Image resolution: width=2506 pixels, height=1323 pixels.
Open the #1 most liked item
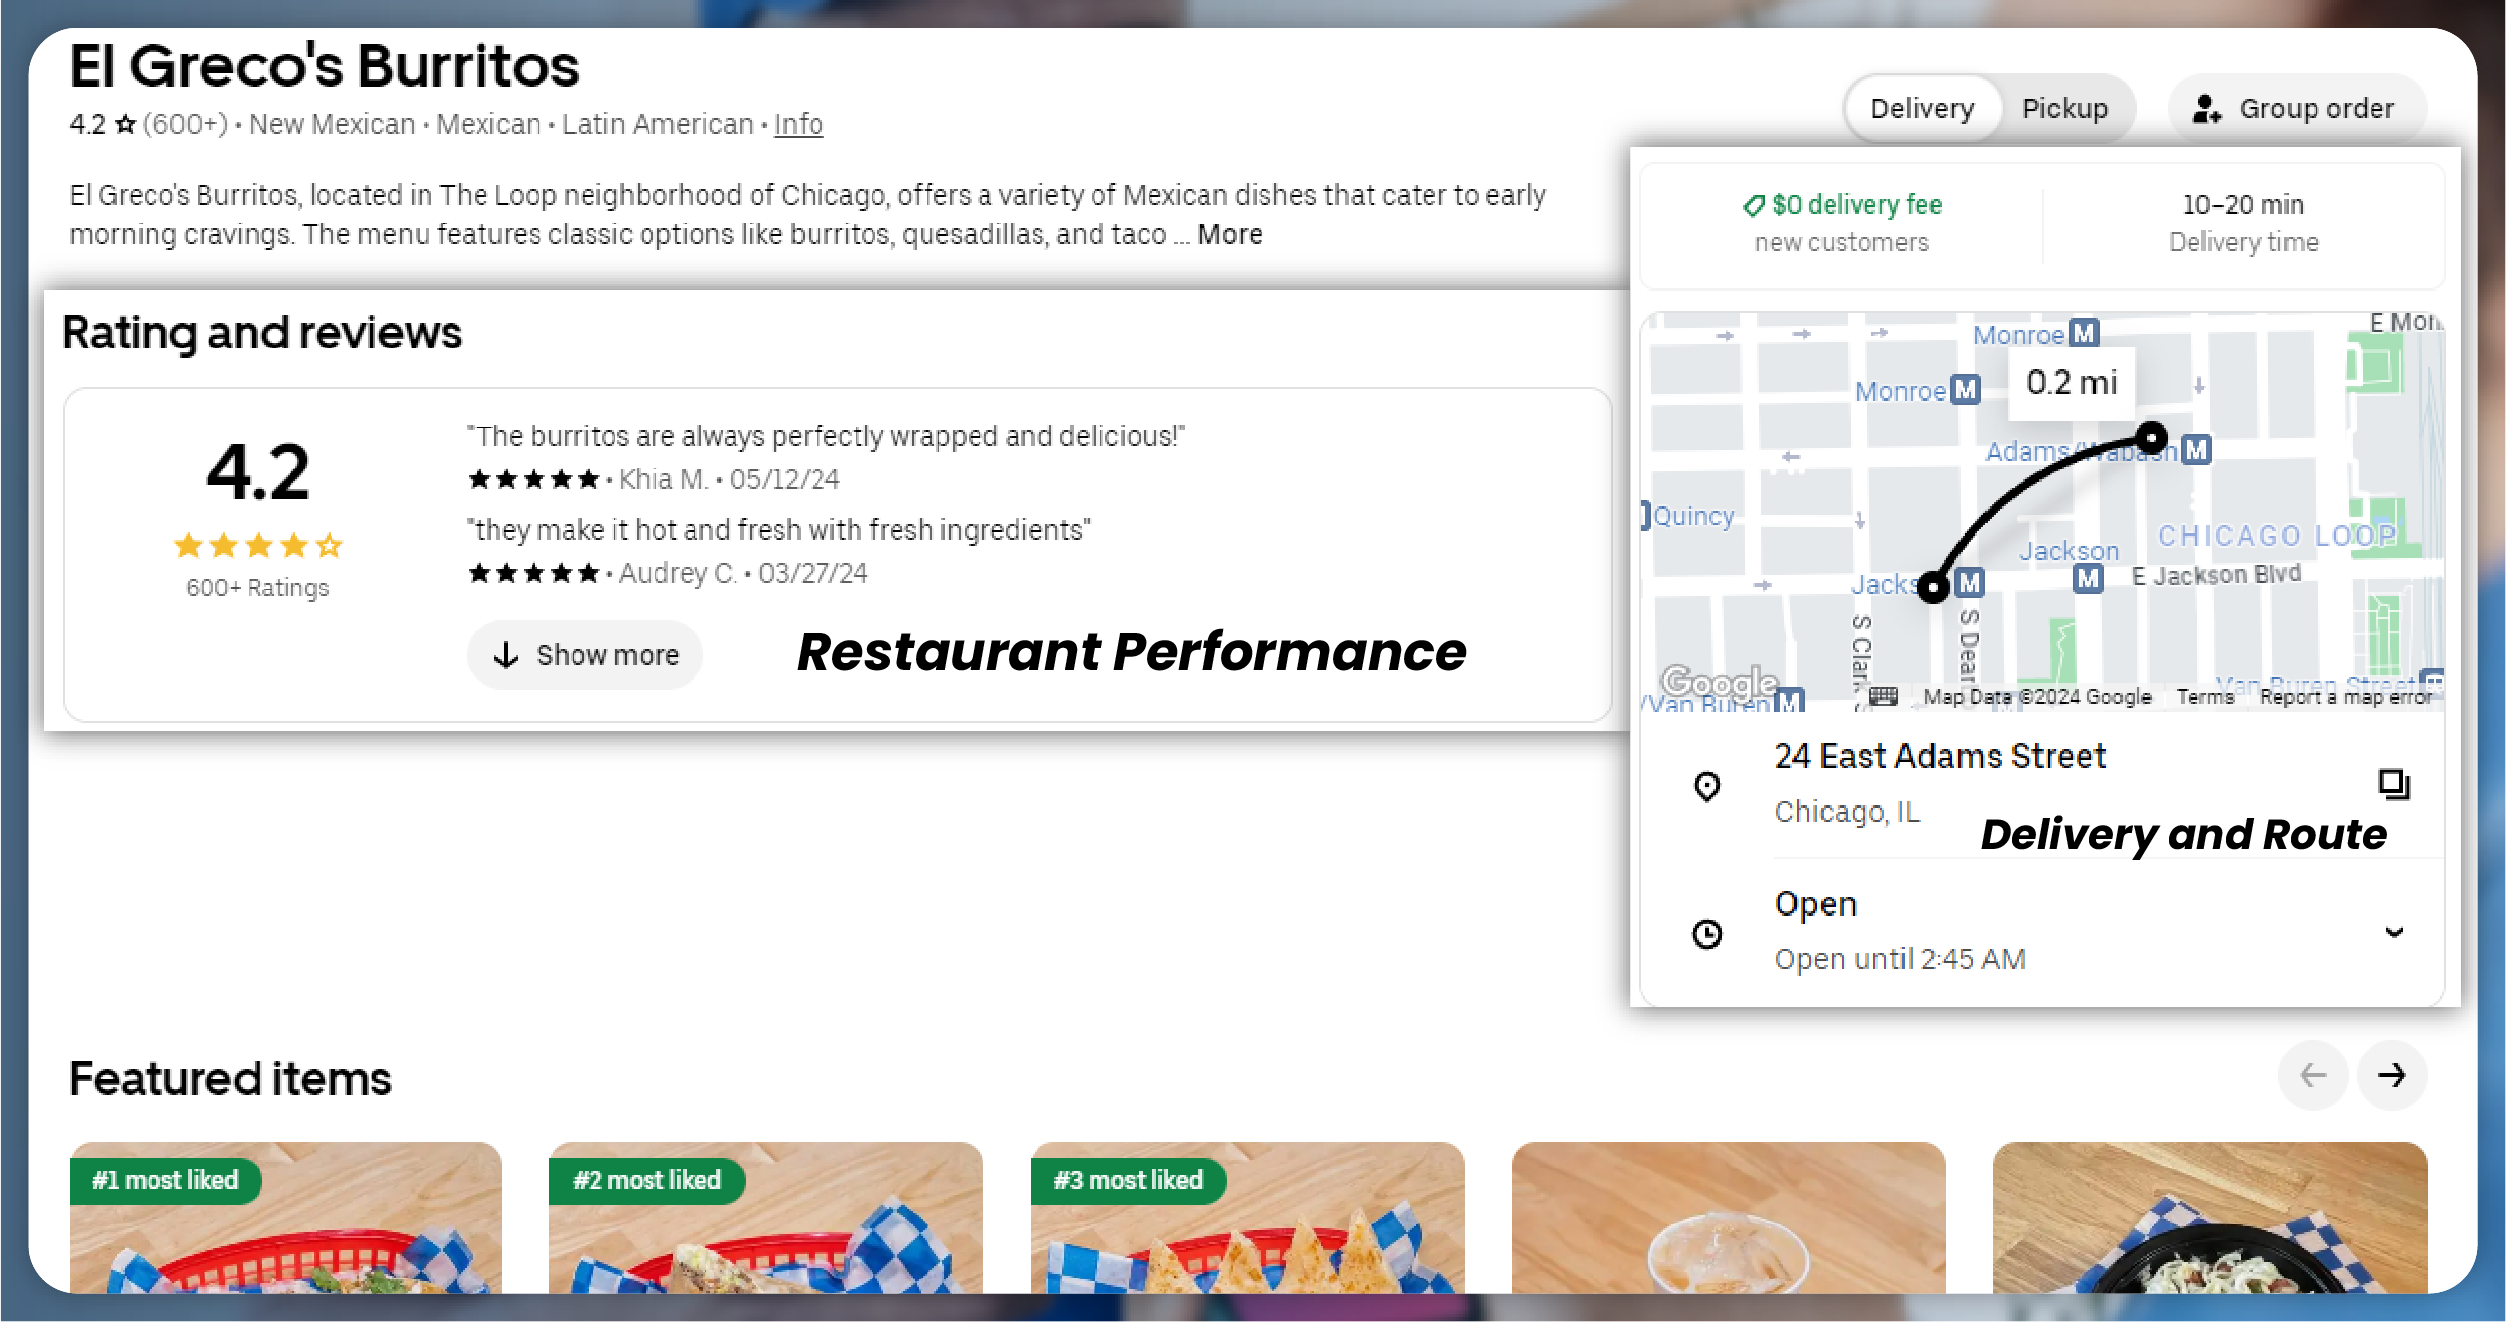pyautogui.click(x=285, y=1220)
